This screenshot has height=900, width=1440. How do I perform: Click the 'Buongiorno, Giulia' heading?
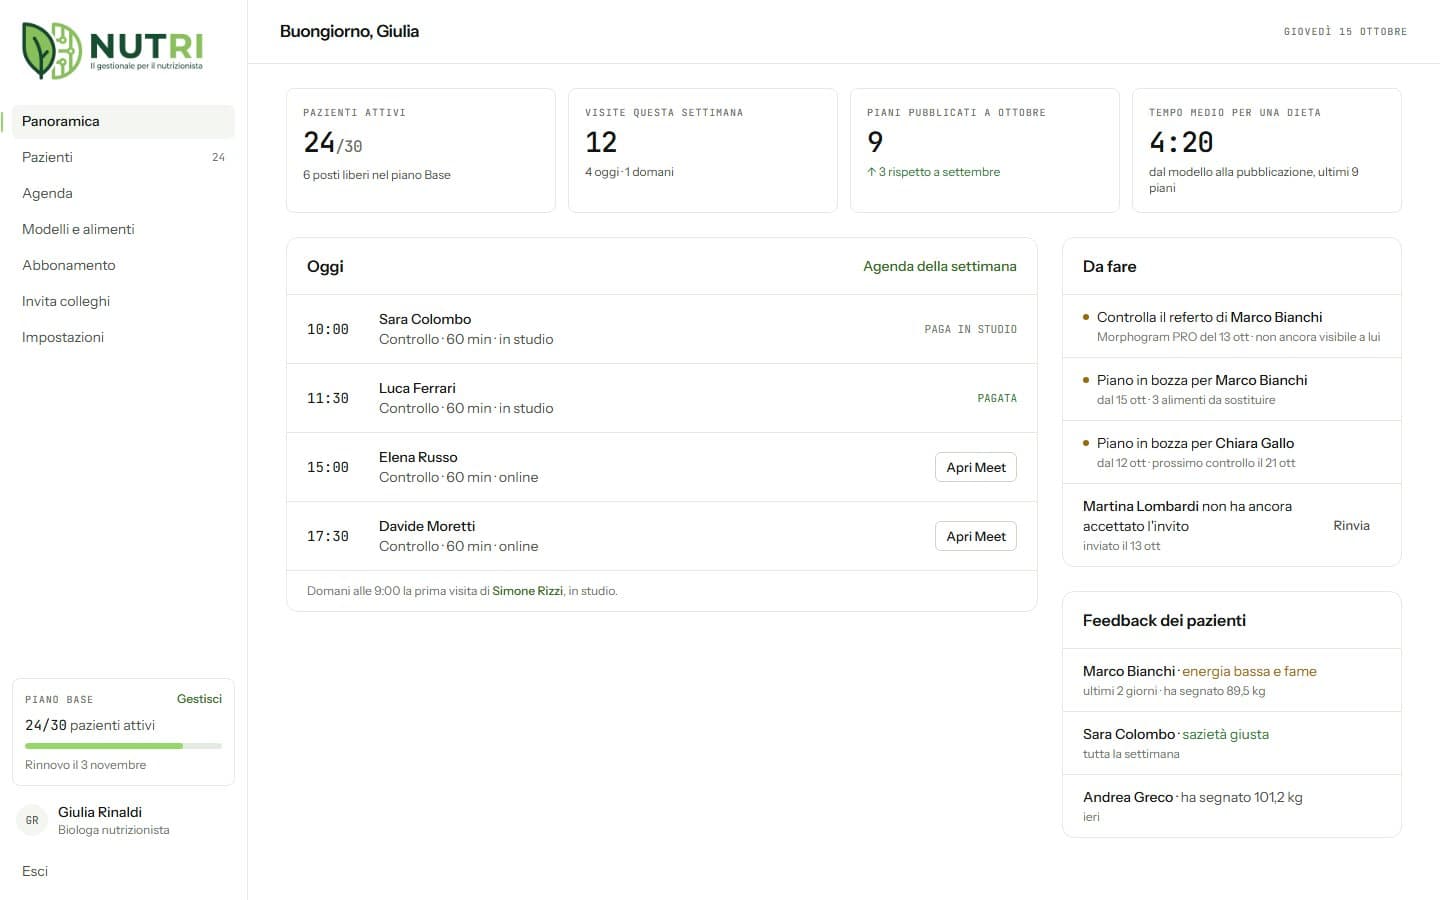point(349,31)
